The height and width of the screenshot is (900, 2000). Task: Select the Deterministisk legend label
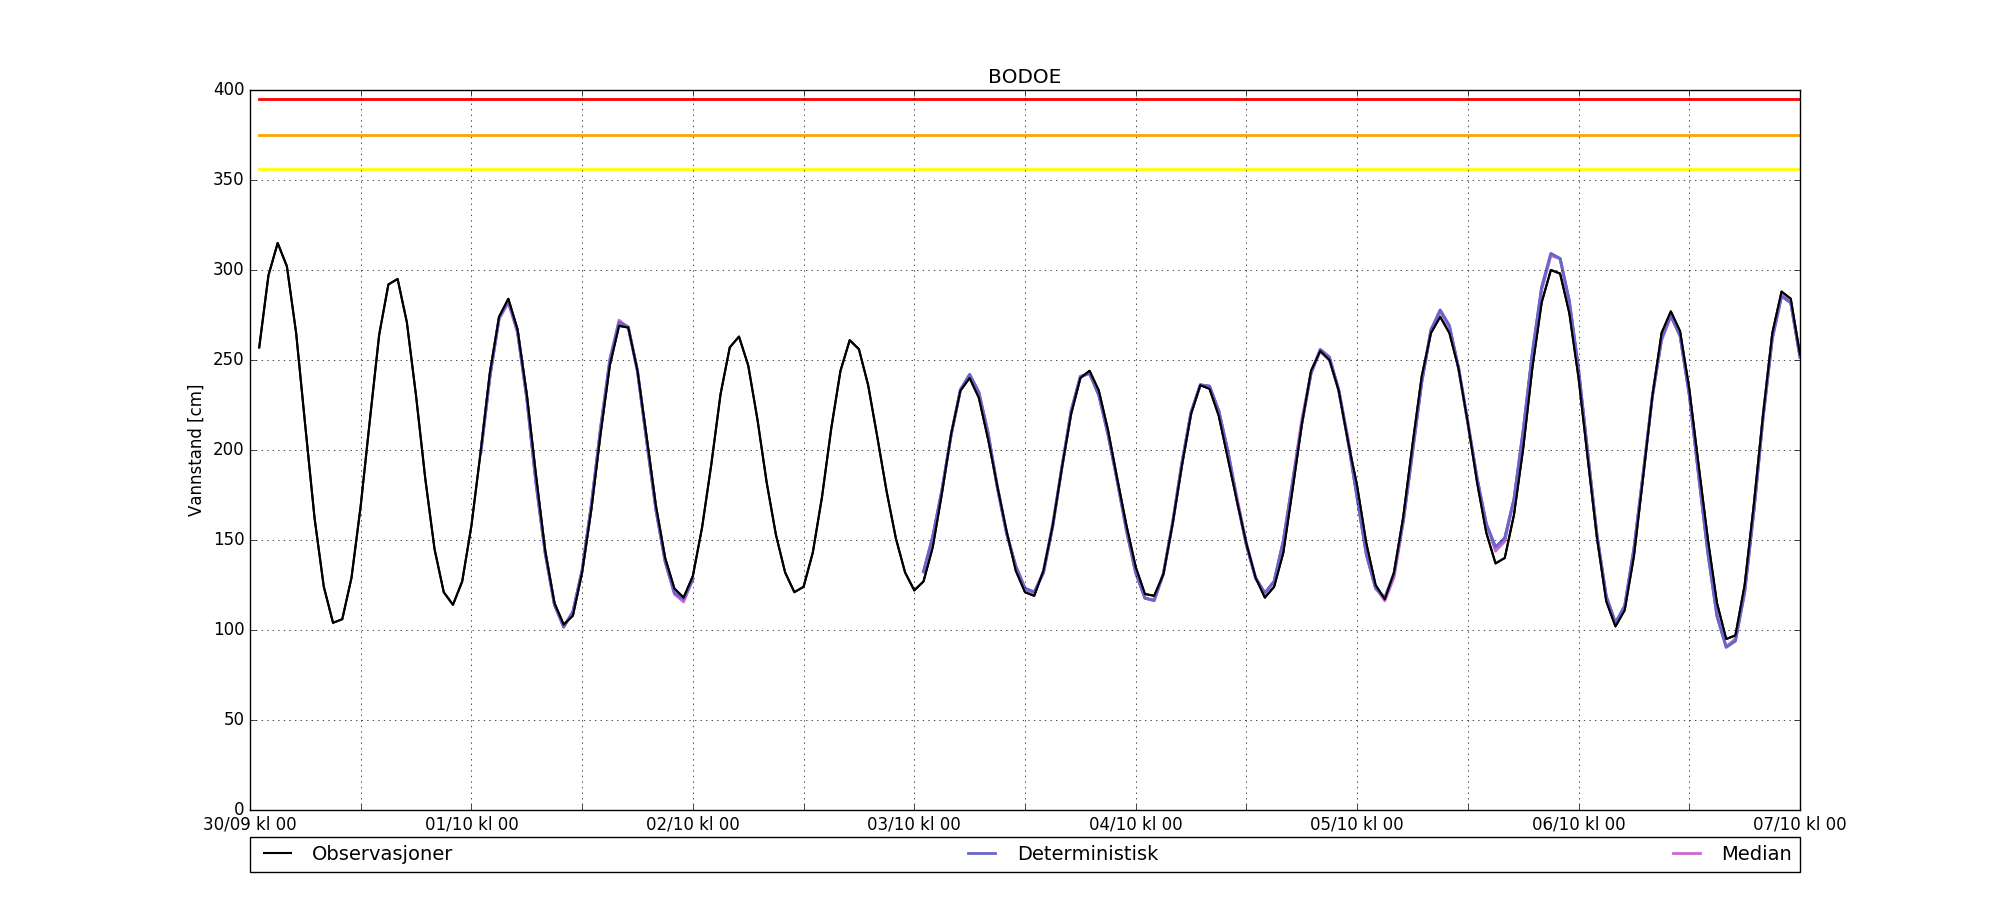click(1087, 854)
